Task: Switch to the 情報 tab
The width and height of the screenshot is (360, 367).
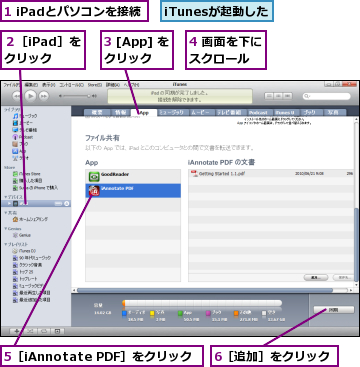Action: tap(120, 113)
